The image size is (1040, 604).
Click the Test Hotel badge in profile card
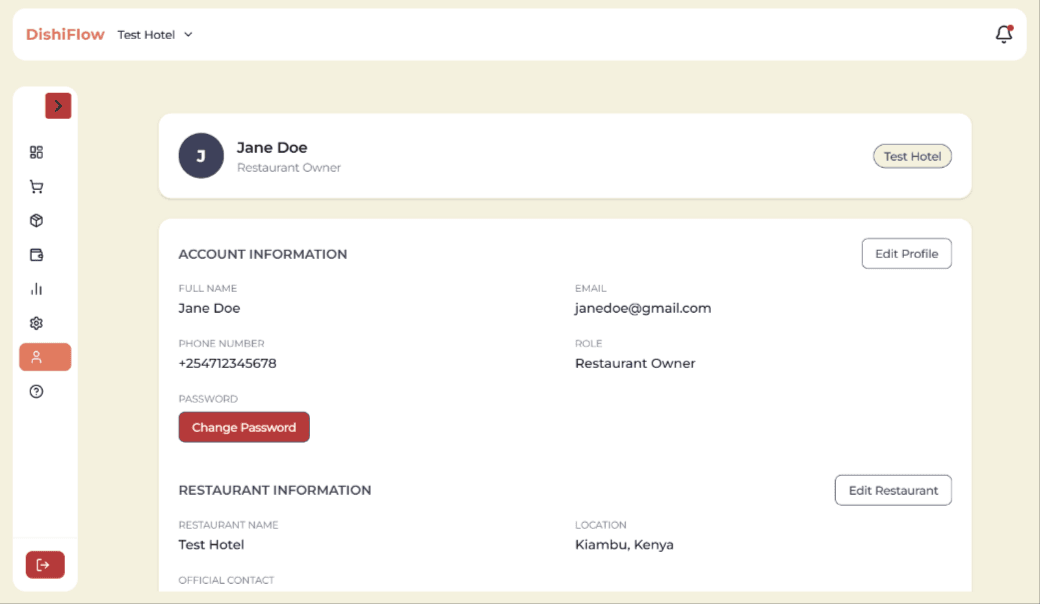912,157
